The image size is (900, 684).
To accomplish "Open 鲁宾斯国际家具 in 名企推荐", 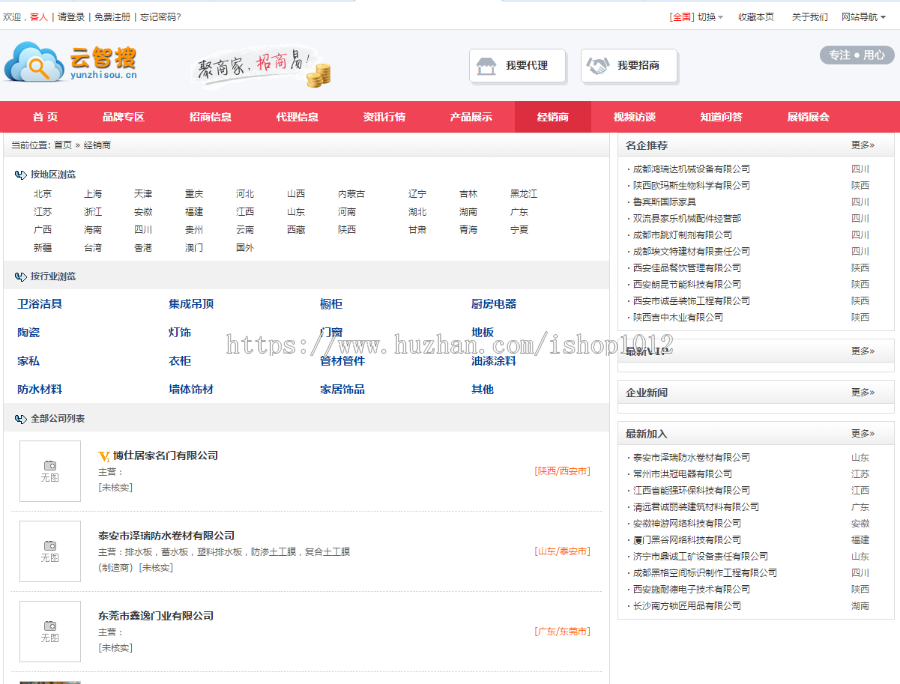I will tap(664, 202).
